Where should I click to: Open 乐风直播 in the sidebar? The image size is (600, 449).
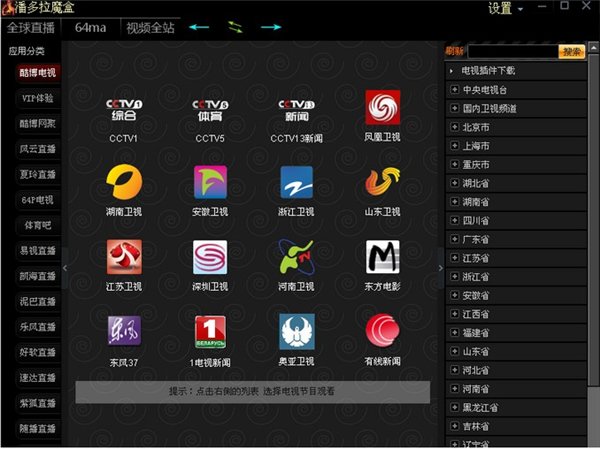pyautogui.click(x=38, y=327)
